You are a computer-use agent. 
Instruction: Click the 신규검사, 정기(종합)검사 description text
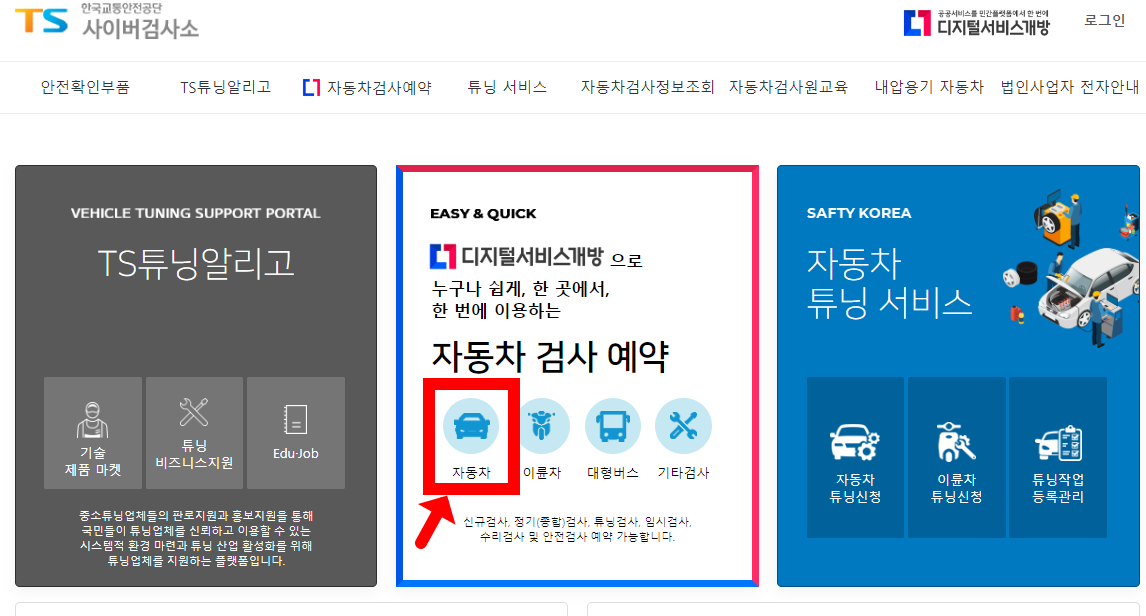[577, 529]
